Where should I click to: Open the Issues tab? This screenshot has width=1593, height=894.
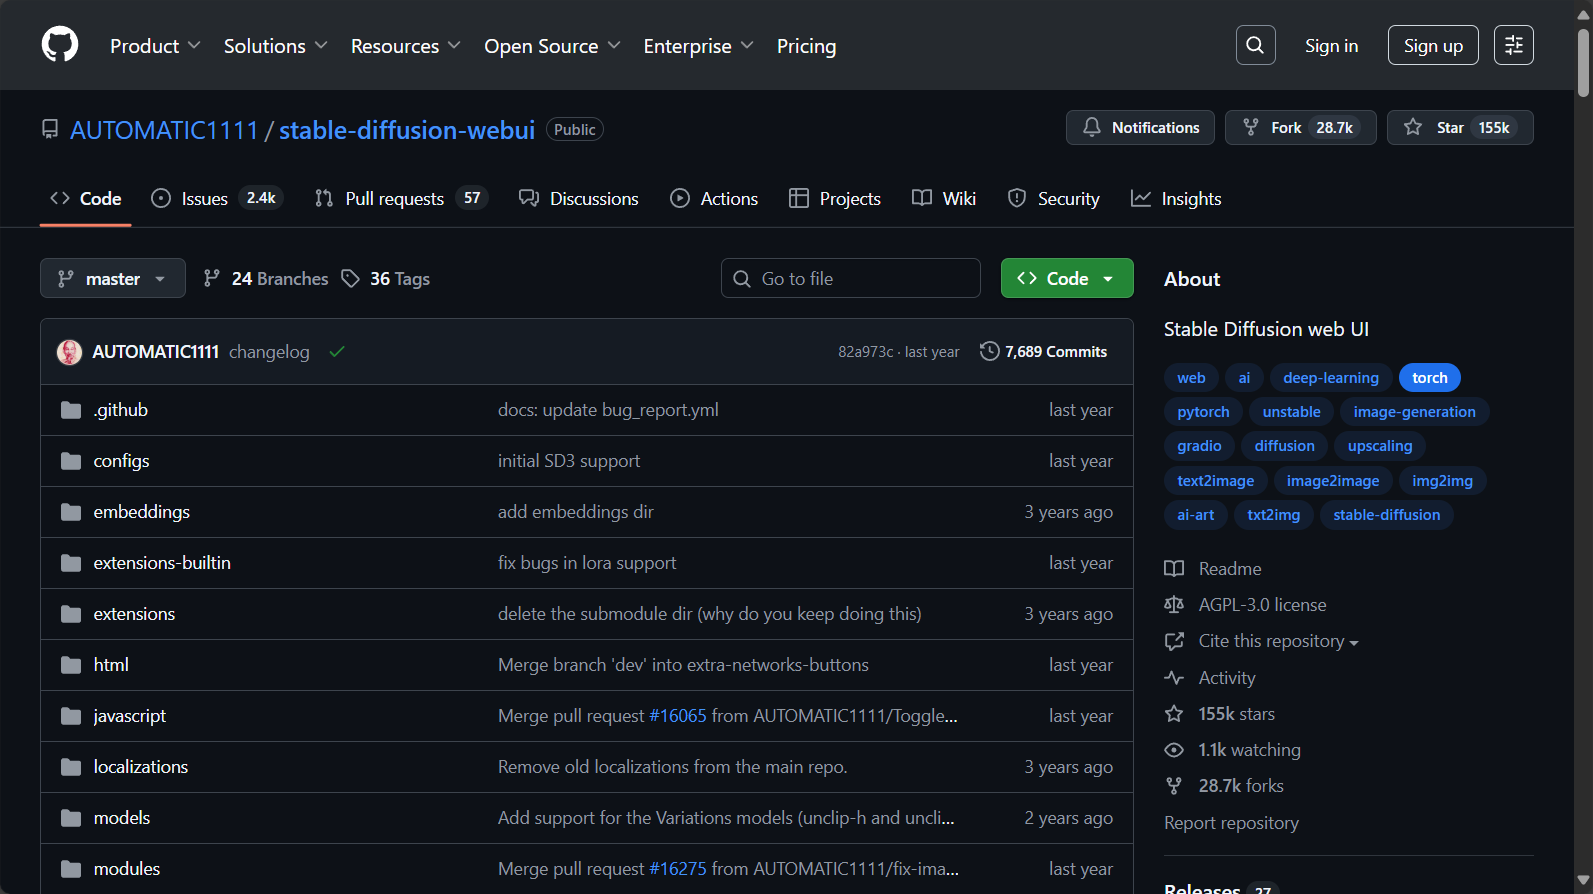tap(217, 198)
